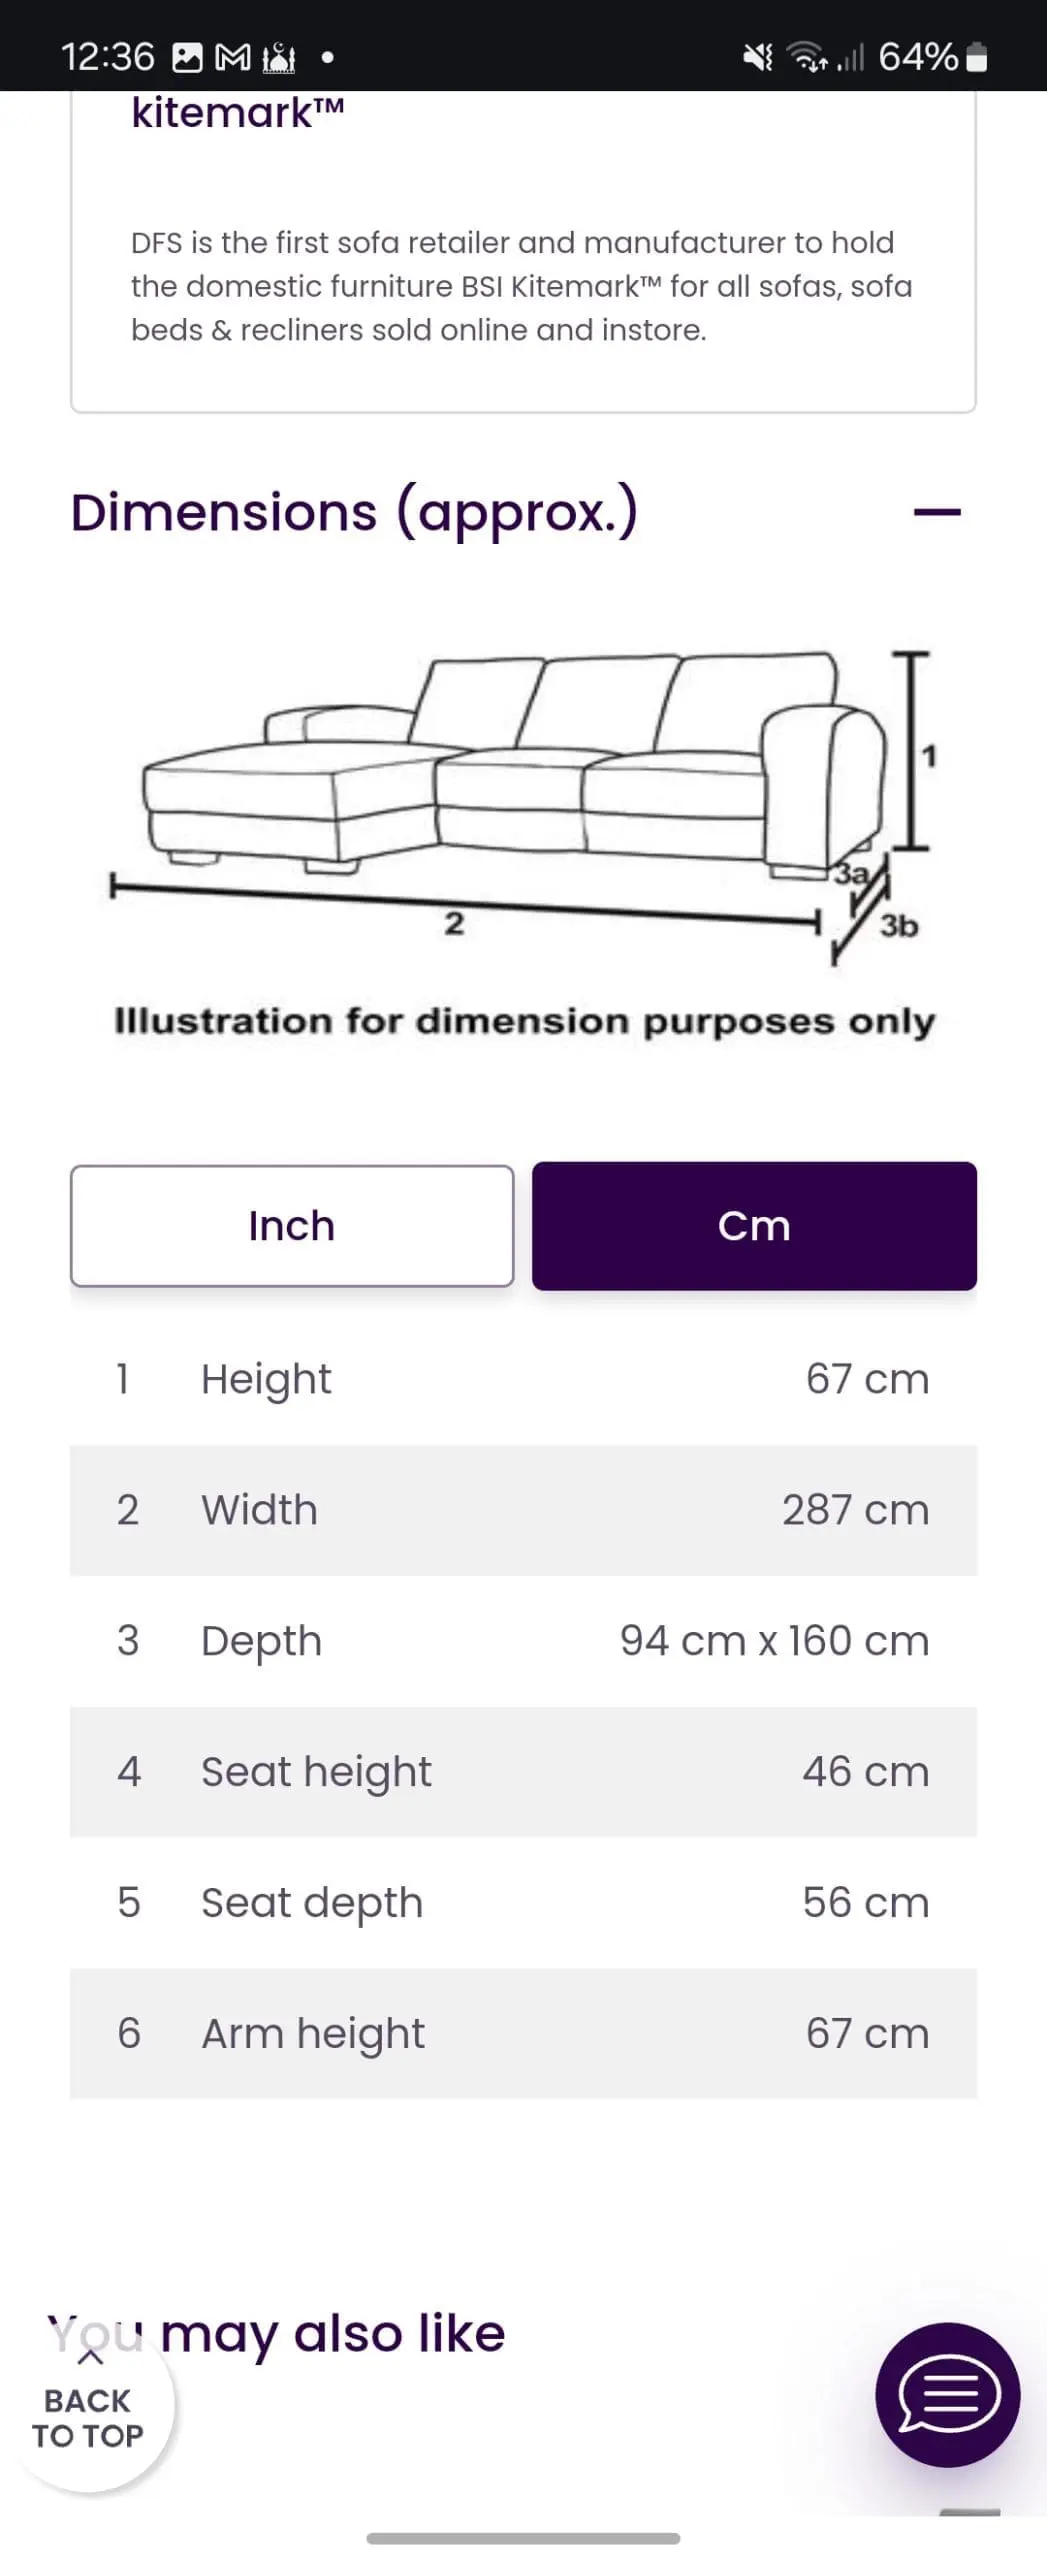Select the Width row showing 287 cm
This screenshot has width=1047, height=2560.
(523, 1510)
